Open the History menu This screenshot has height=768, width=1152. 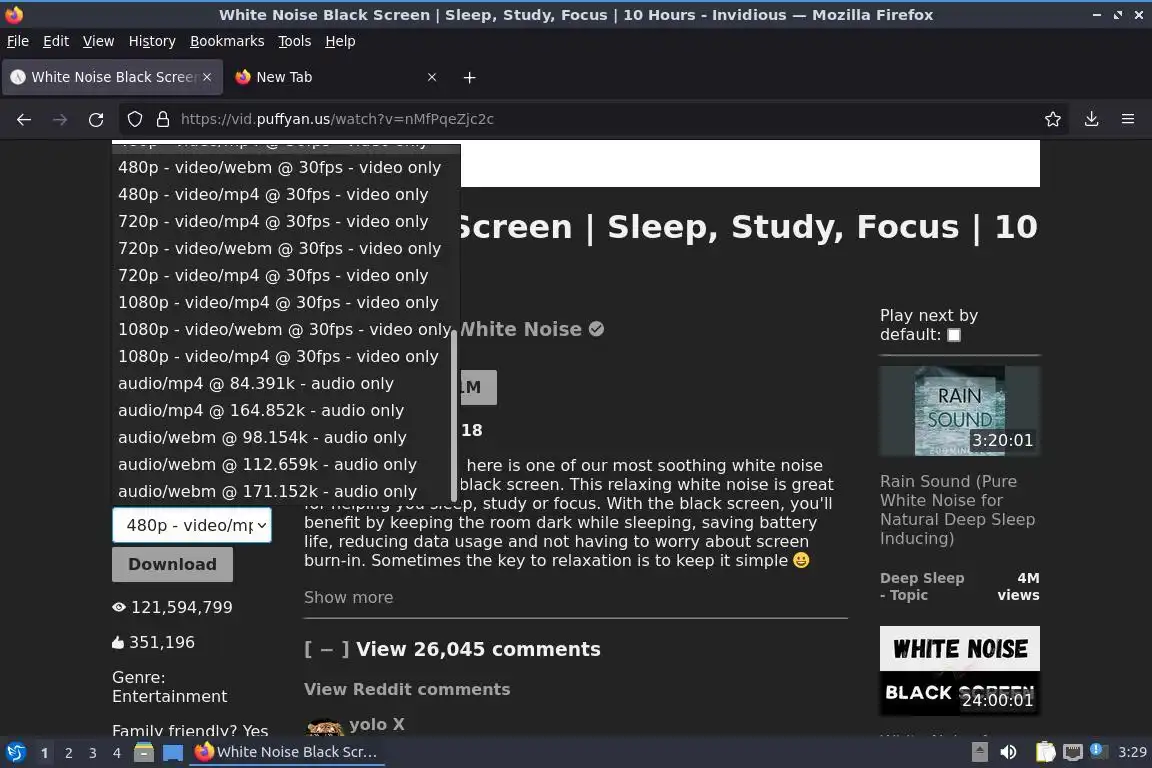point(152,41)
